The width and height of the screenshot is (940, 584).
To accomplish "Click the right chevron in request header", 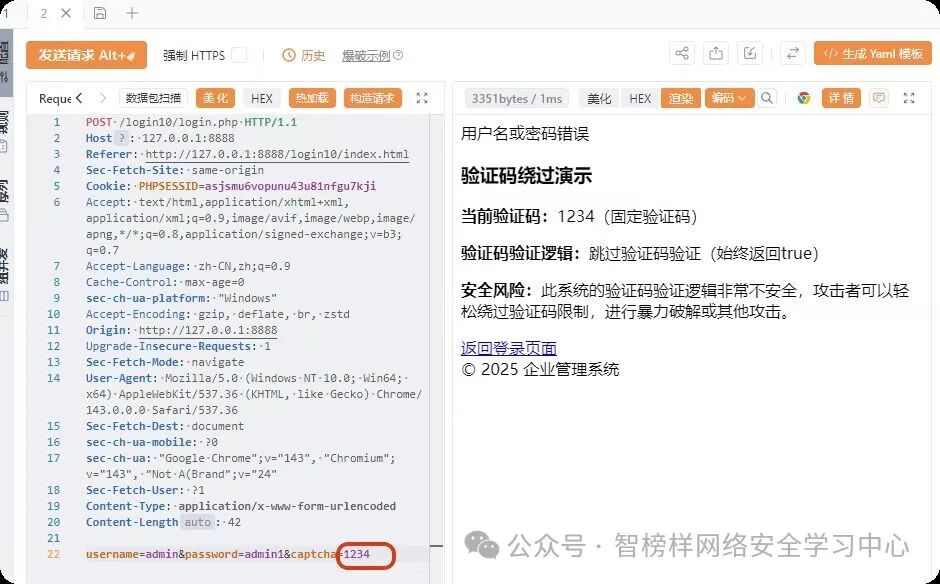I will pyautogui.click(x=103, y=98).
